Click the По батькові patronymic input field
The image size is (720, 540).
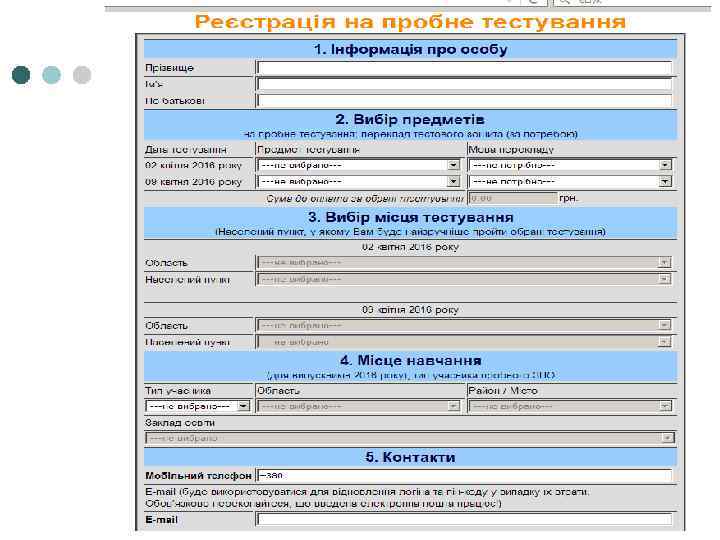(464, 101)
